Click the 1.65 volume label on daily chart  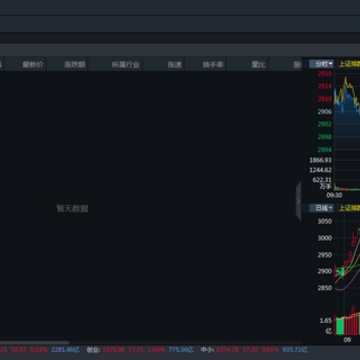click(326, 321)
